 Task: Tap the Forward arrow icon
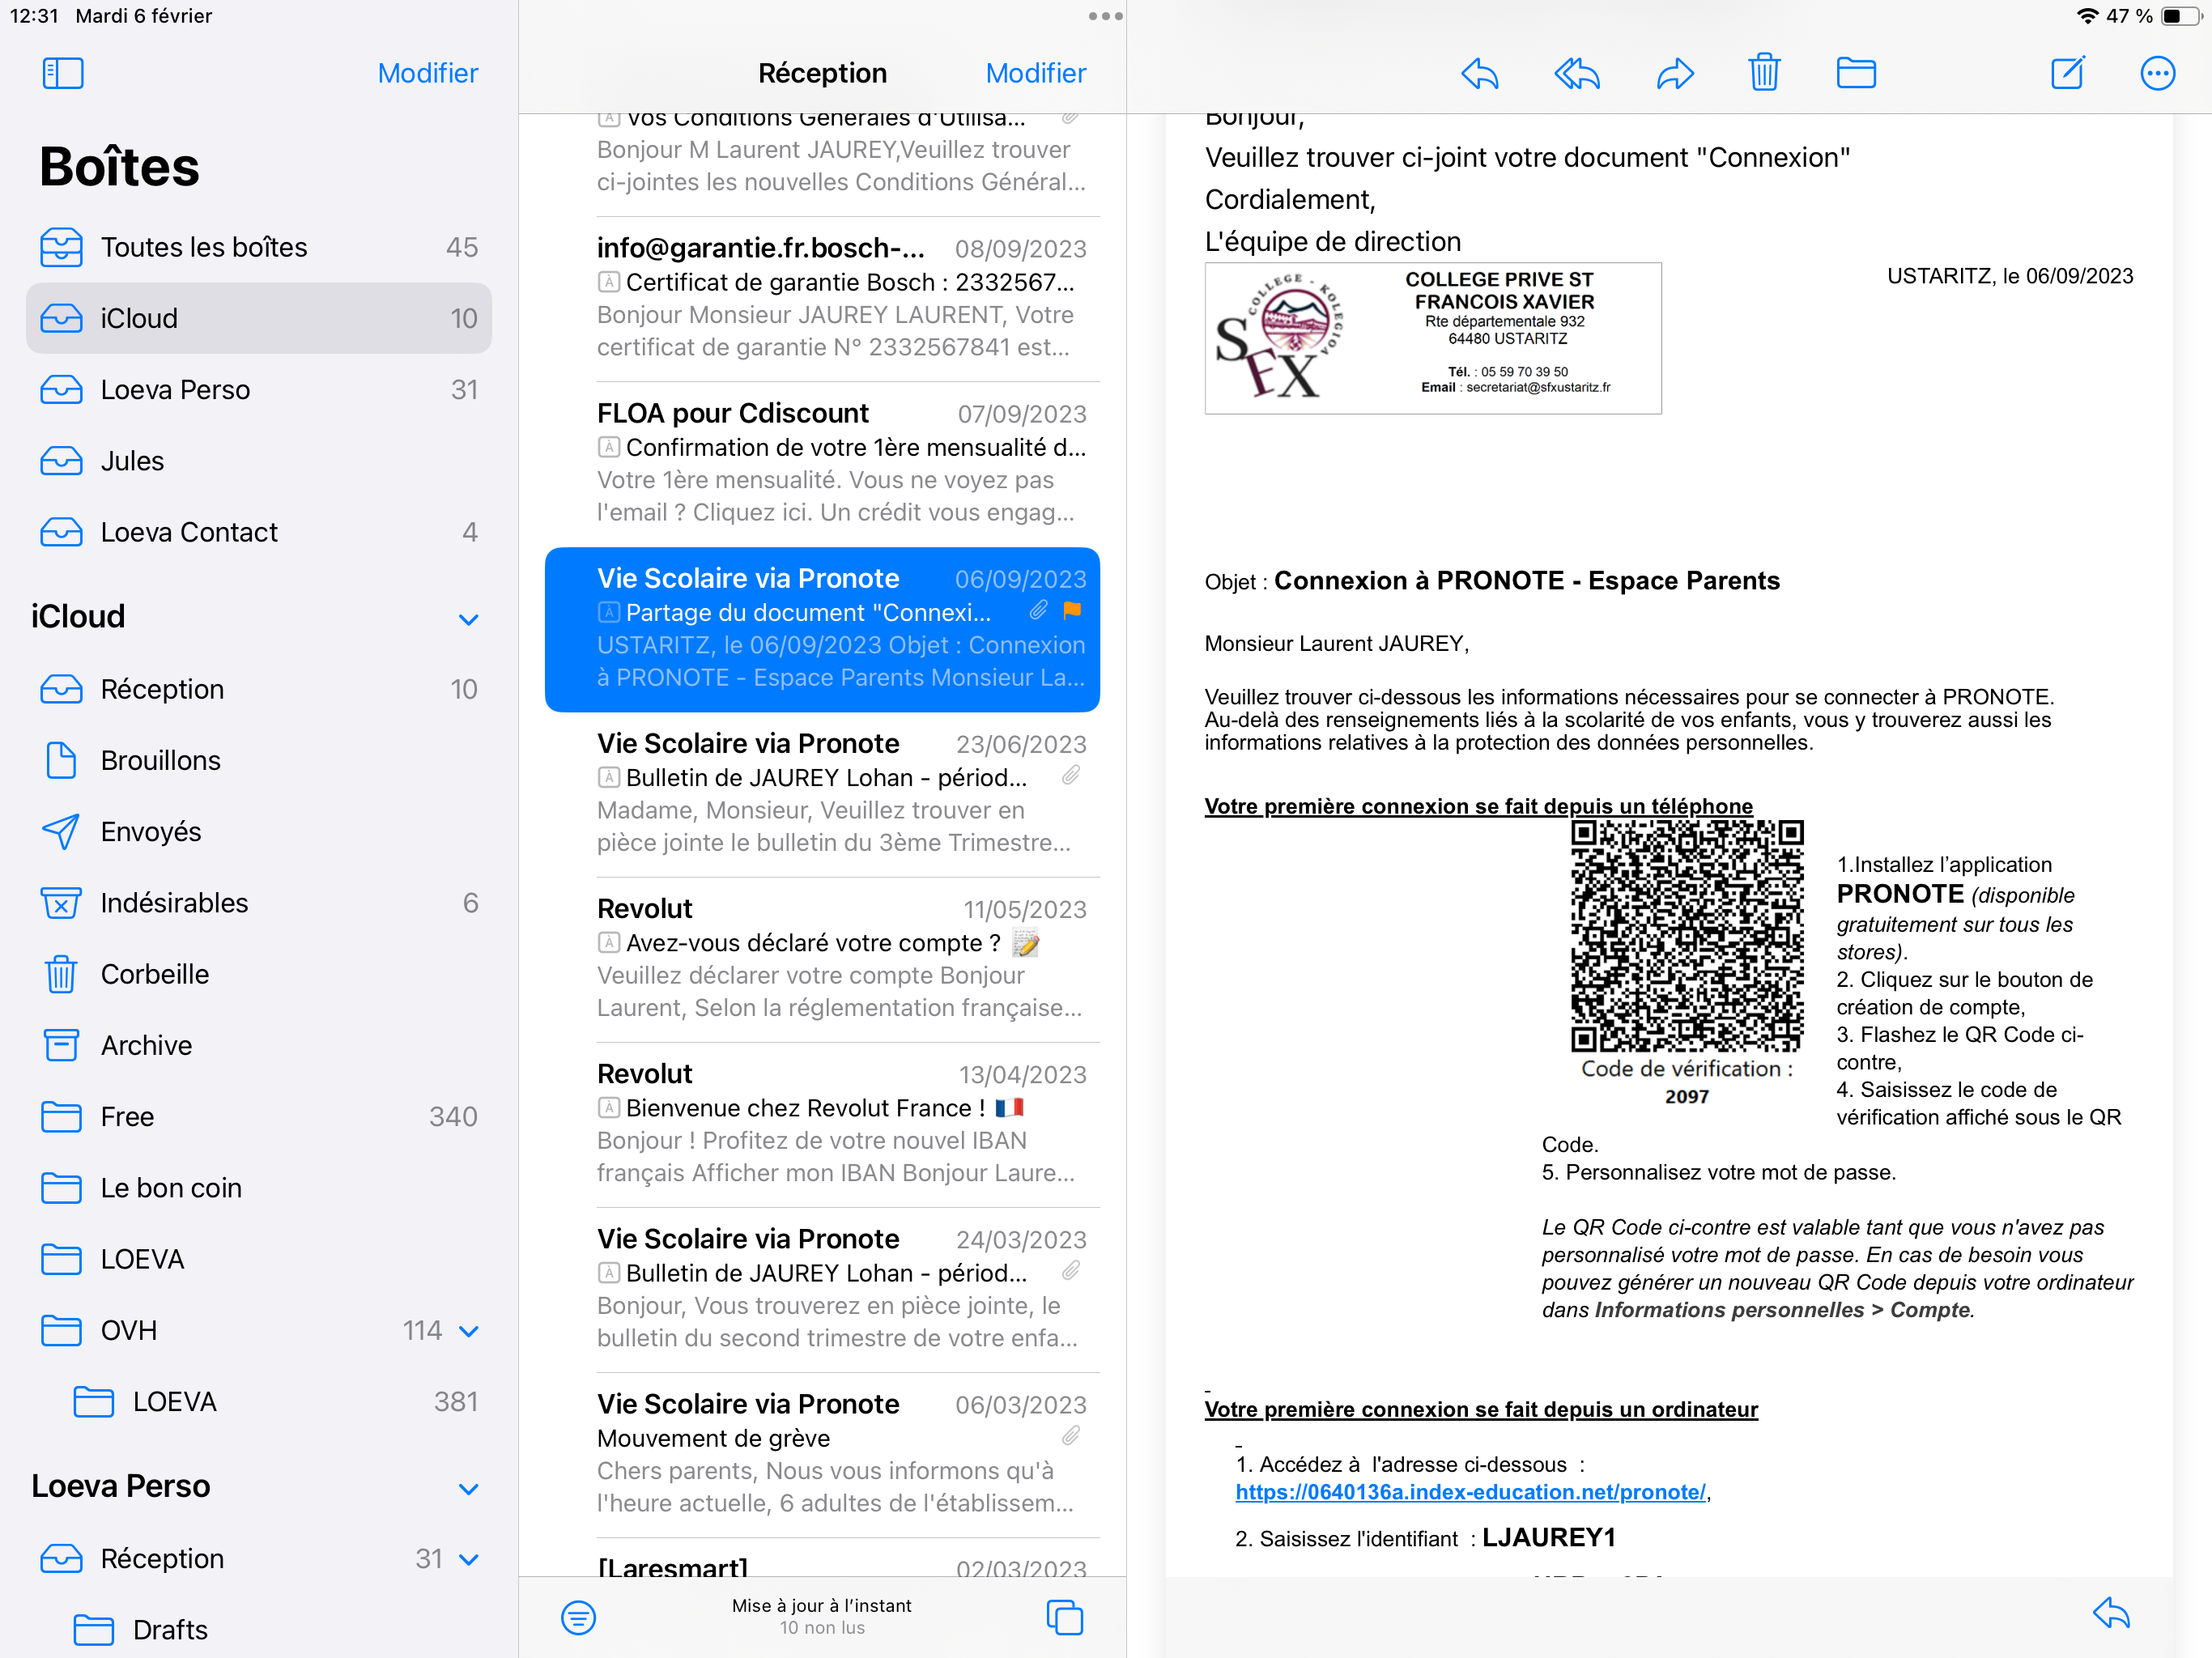click(1674, 73)
